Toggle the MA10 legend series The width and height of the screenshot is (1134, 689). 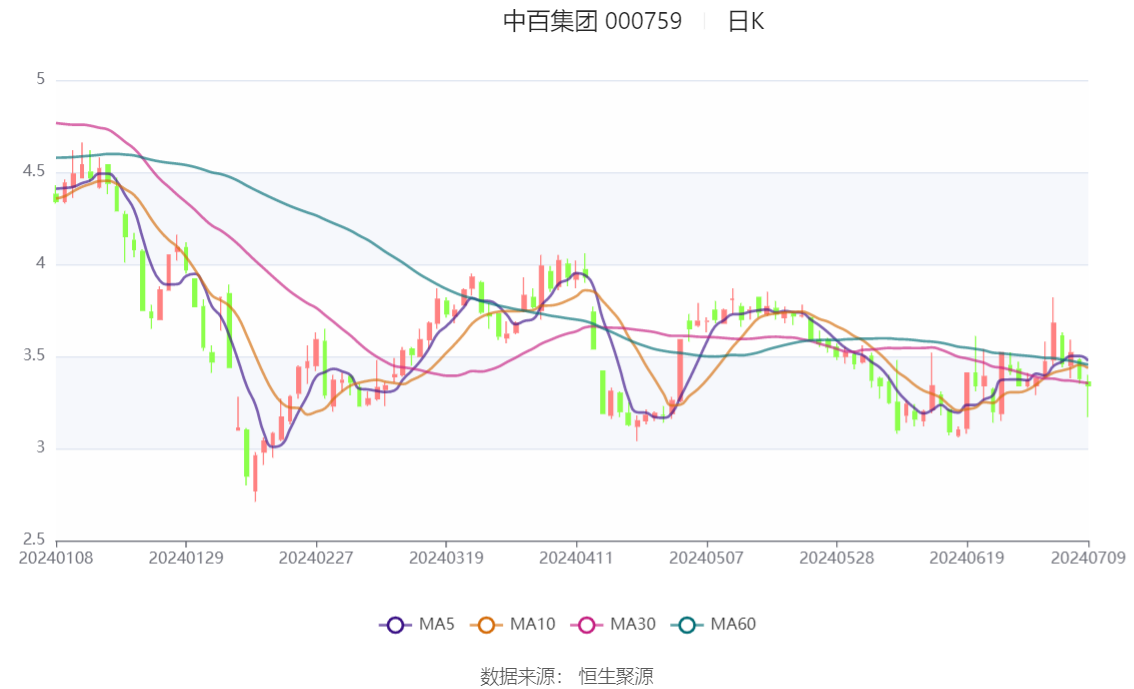click(513, 624)
